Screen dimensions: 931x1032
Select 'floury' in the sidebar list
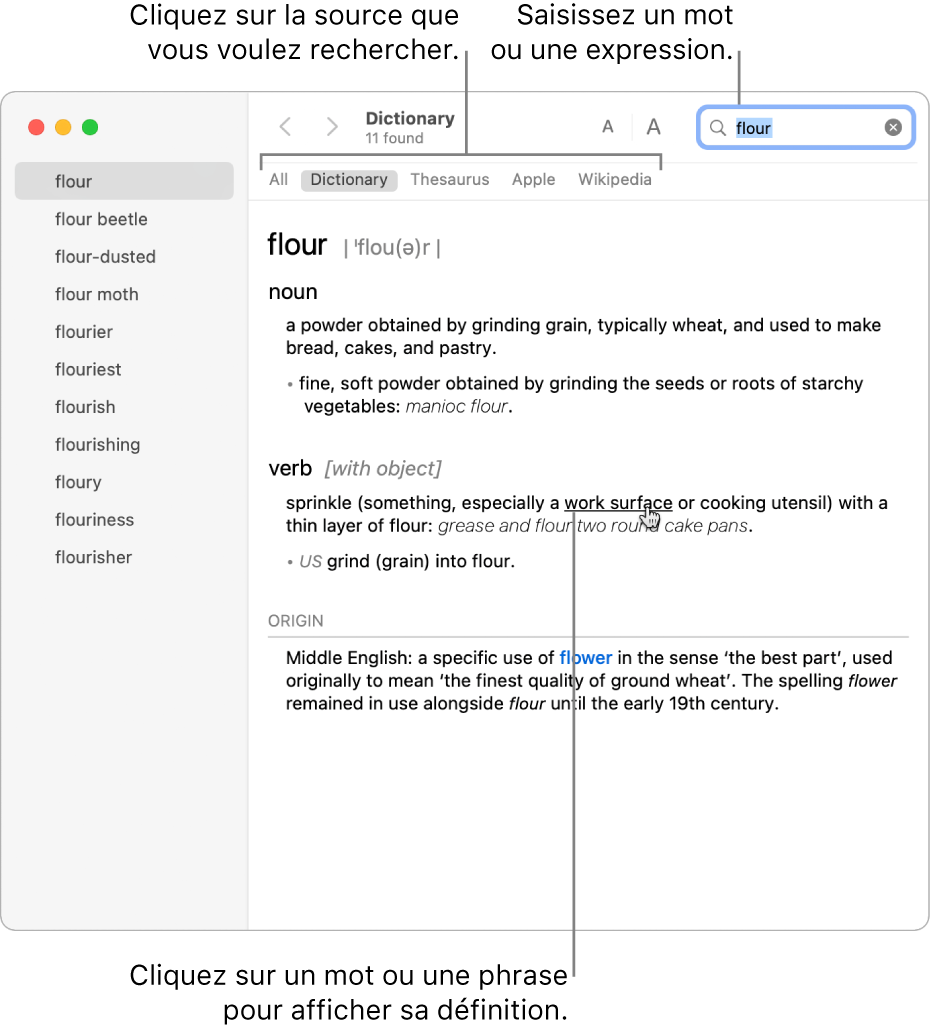(124, 482)
